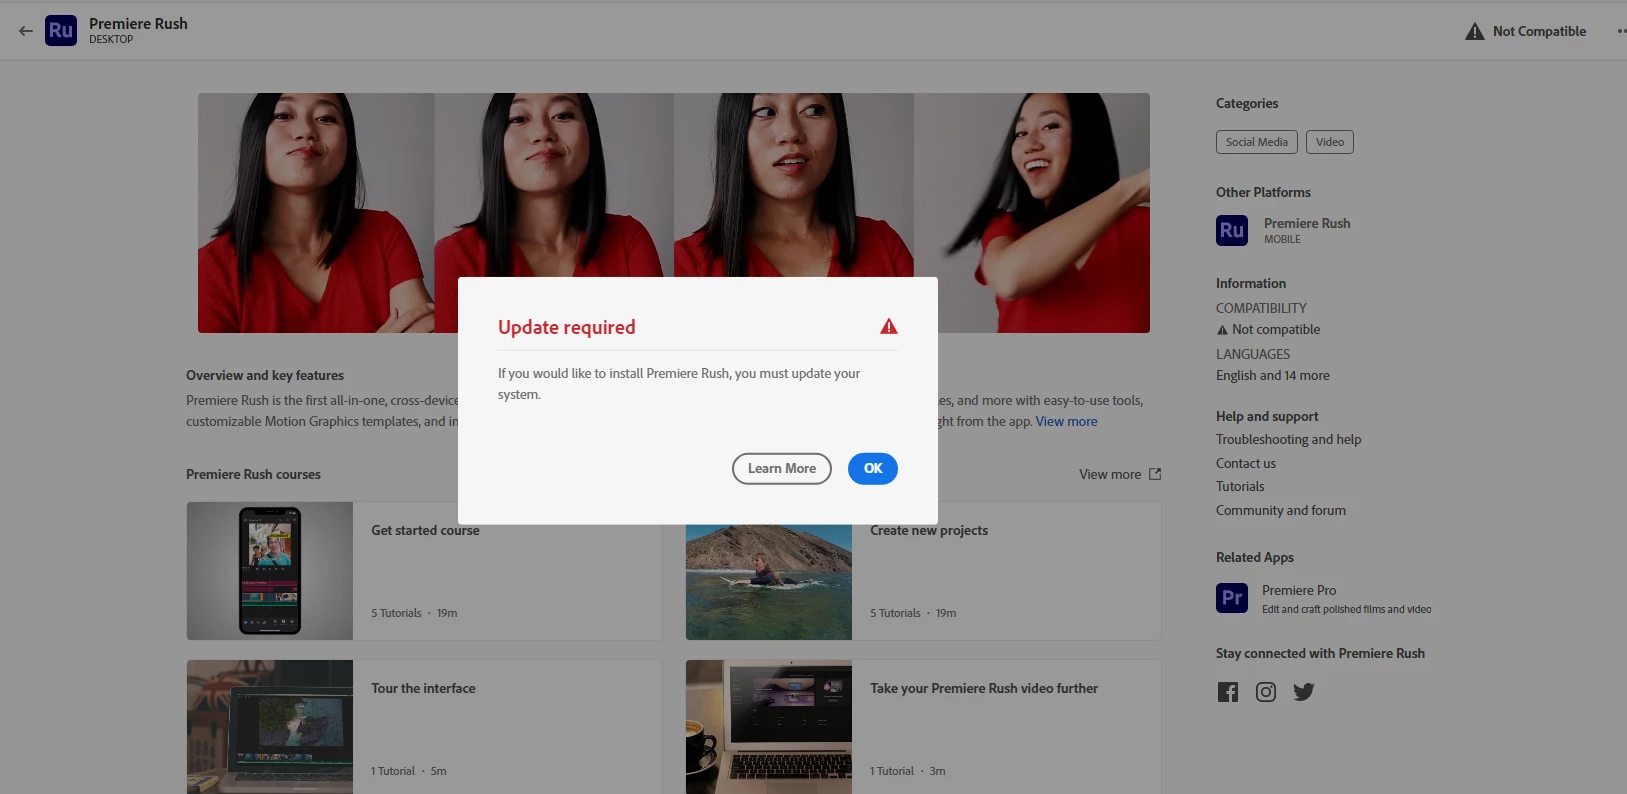
Task: Open the Facebook icon
Action: pos(1228,692)
